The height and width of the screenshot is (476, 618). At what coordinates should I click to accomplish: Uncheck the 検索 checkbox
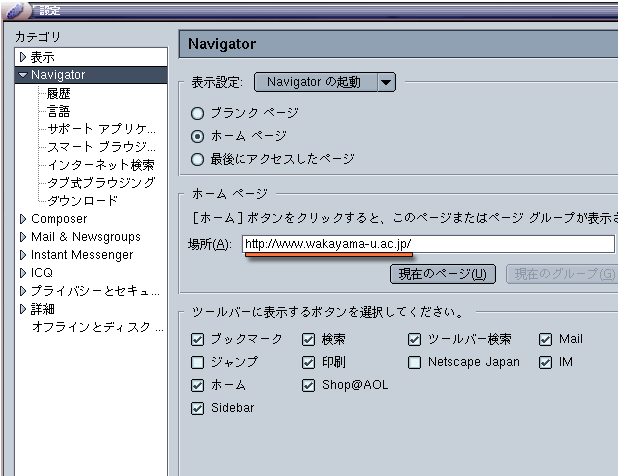[x=309, y=339]
